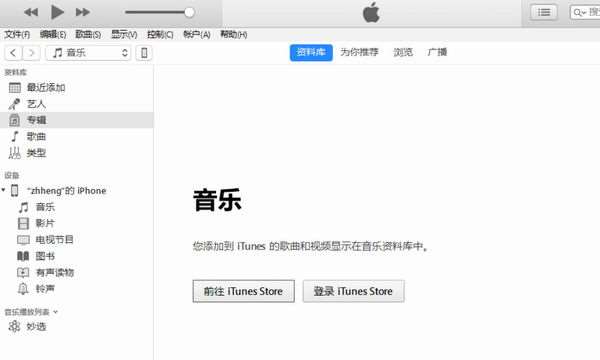This screenshot has height=360, width=600.
Task: Open the 歌曲(S) menu
Action: pyautogui.click(x=88, y=34)
